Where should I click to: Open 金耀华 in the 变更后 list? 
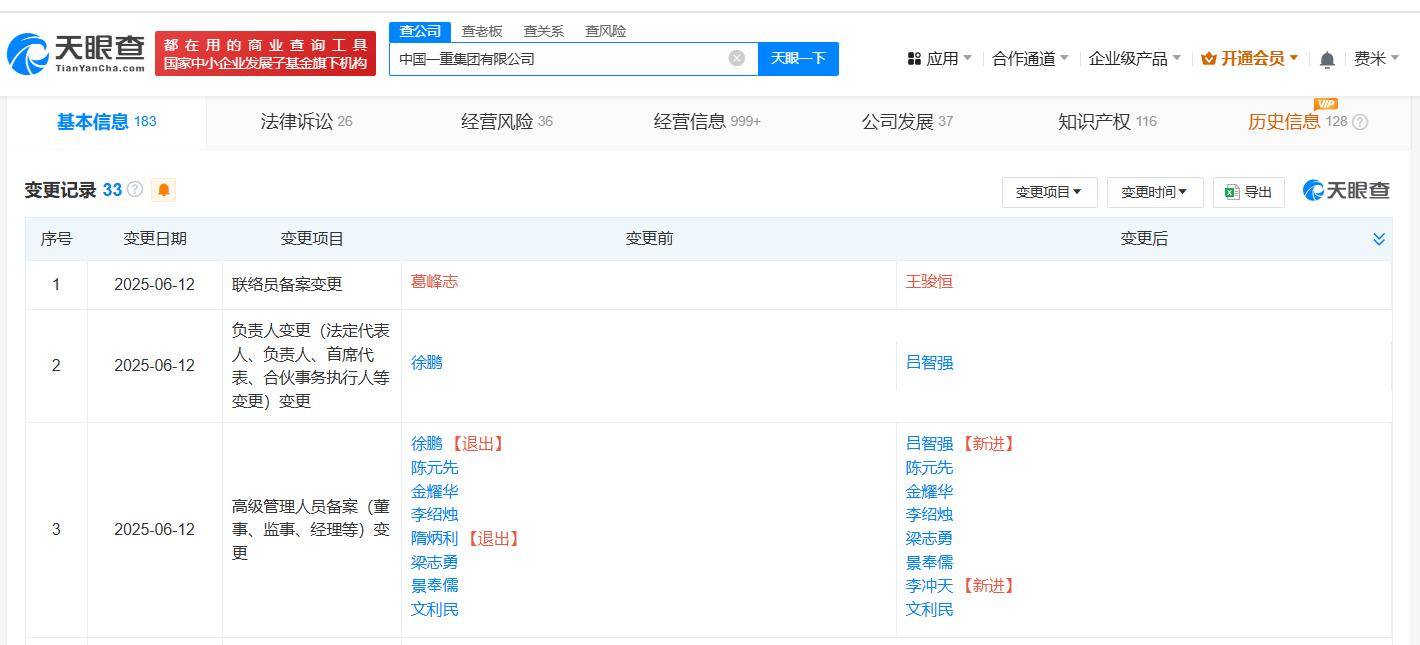click(x=929, y=491)
